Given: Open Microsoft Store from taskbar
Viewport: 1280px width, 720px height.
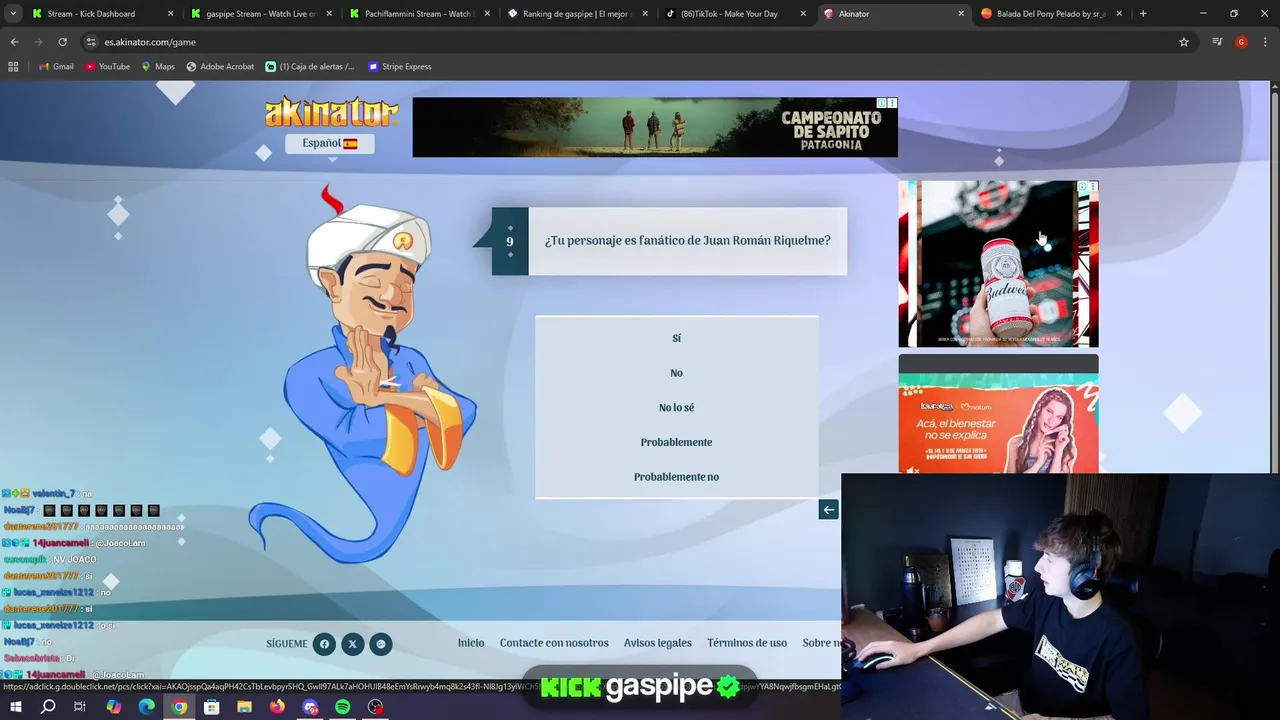Looking at the screenshot, I should [212, 706].
